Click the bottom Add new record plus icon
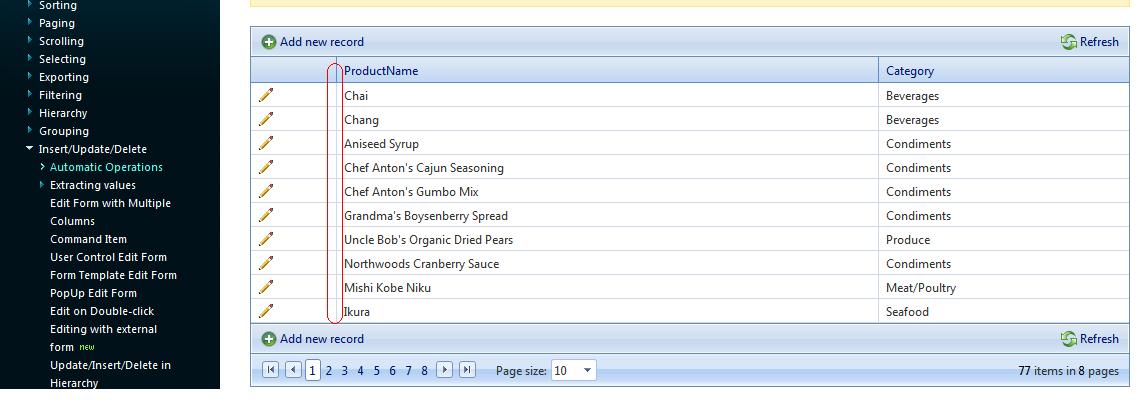Viewport: 1142px width, 400px height. point(269,339)
